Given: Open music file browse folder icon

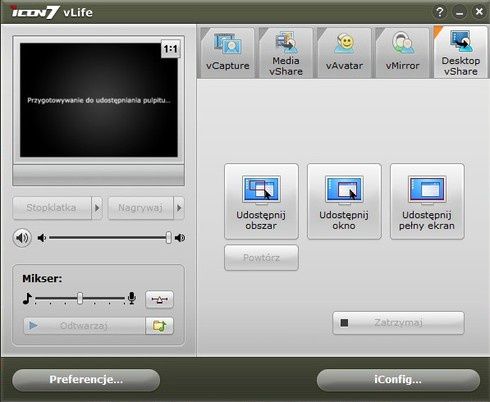Looking at the screenshot, I should tap(159, 326).
